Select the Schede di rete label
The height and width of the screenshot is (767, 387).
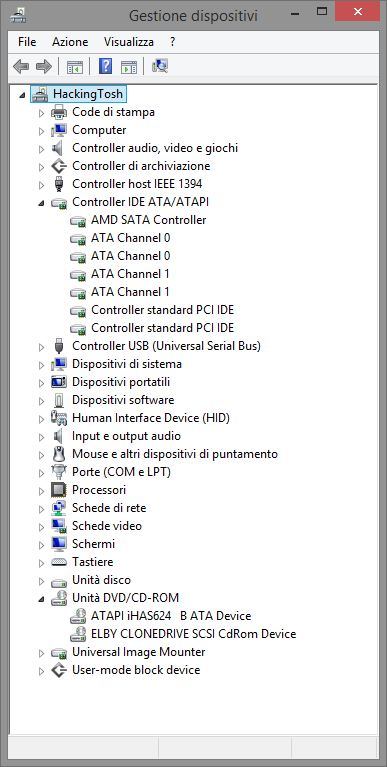tap(109, 508)
